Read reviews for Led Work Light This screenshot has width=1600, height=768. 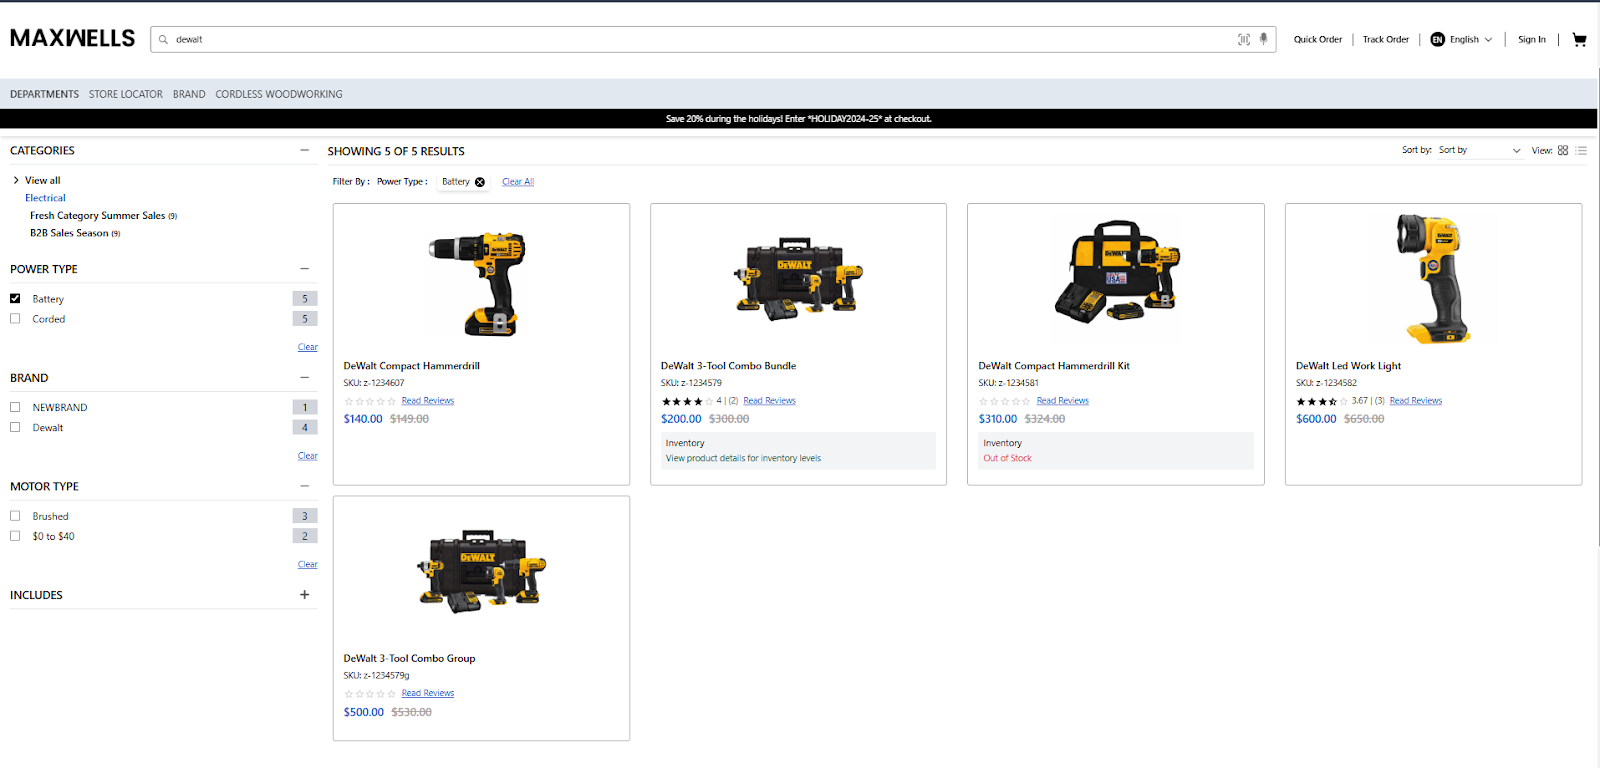pyautogui.click(x=1416, y=401)
